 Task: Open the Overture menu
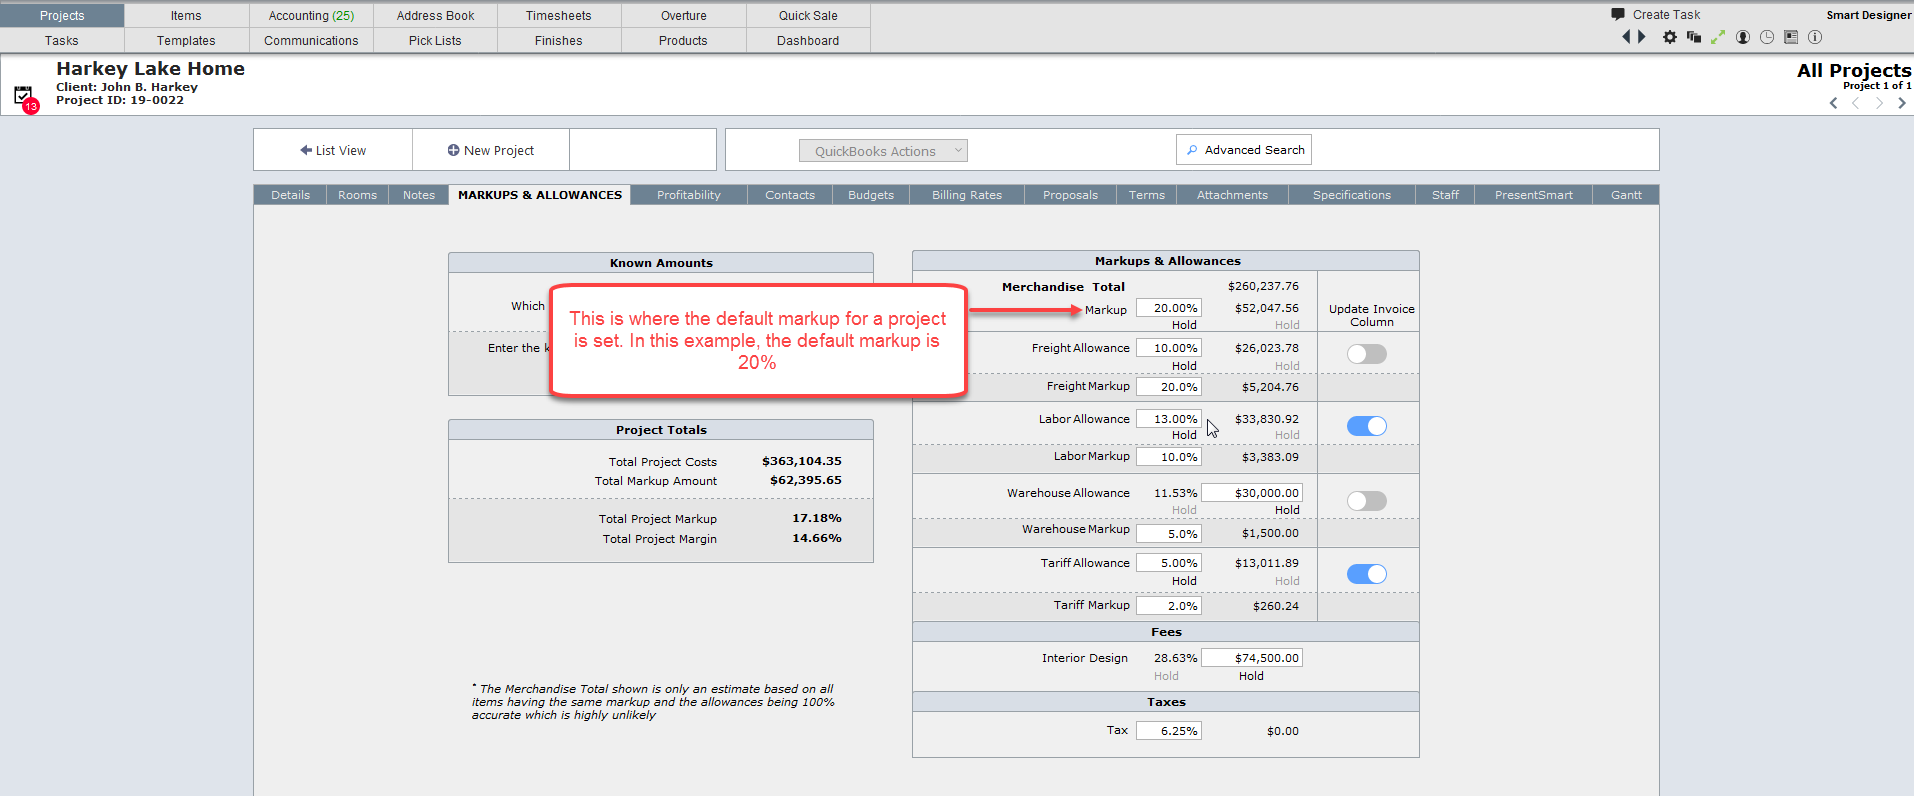[x=684, y=15]
